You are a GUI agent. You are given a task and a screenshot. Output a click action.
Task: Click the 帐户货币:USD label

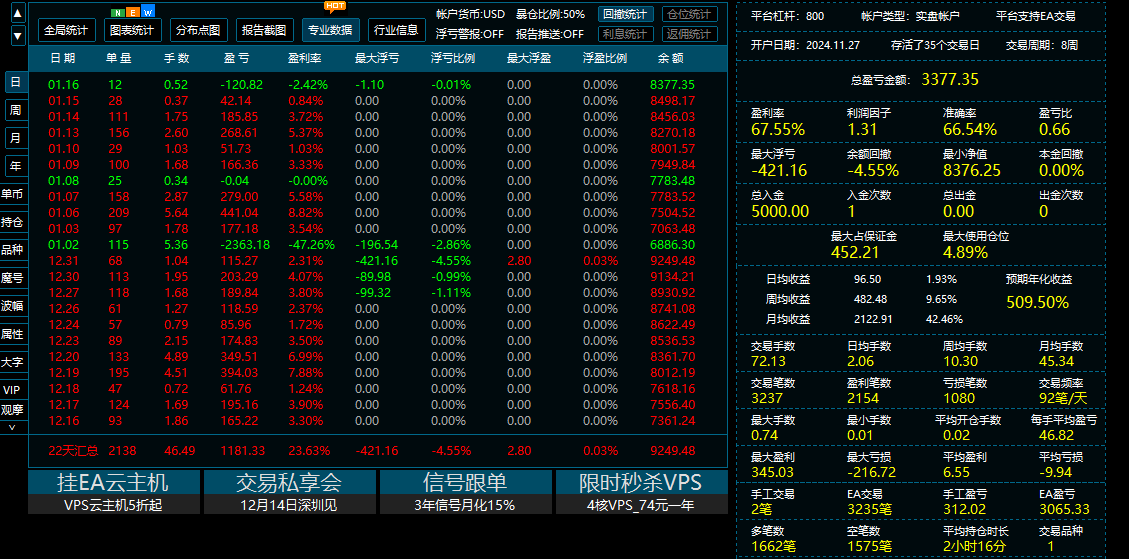click(471, 14)
